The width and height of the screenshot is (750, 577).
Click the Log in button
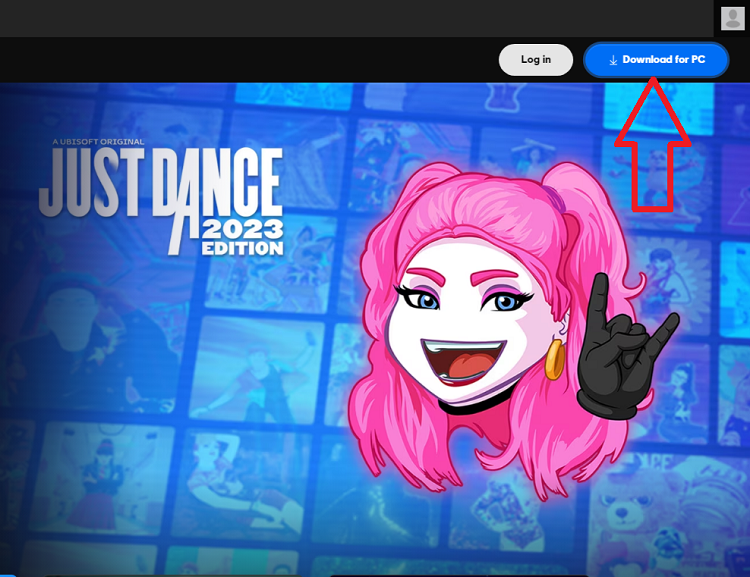(536, 60)
